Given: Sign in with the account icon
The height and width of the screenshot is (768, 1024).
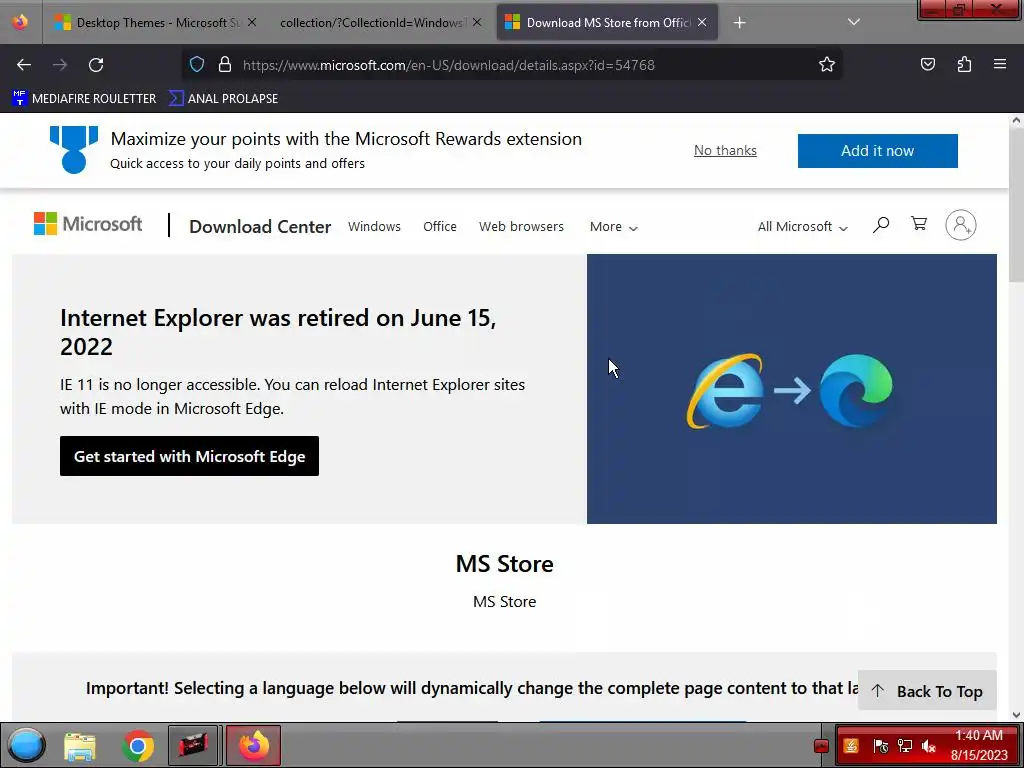Looking at the screenshot, I should [961, 225].
